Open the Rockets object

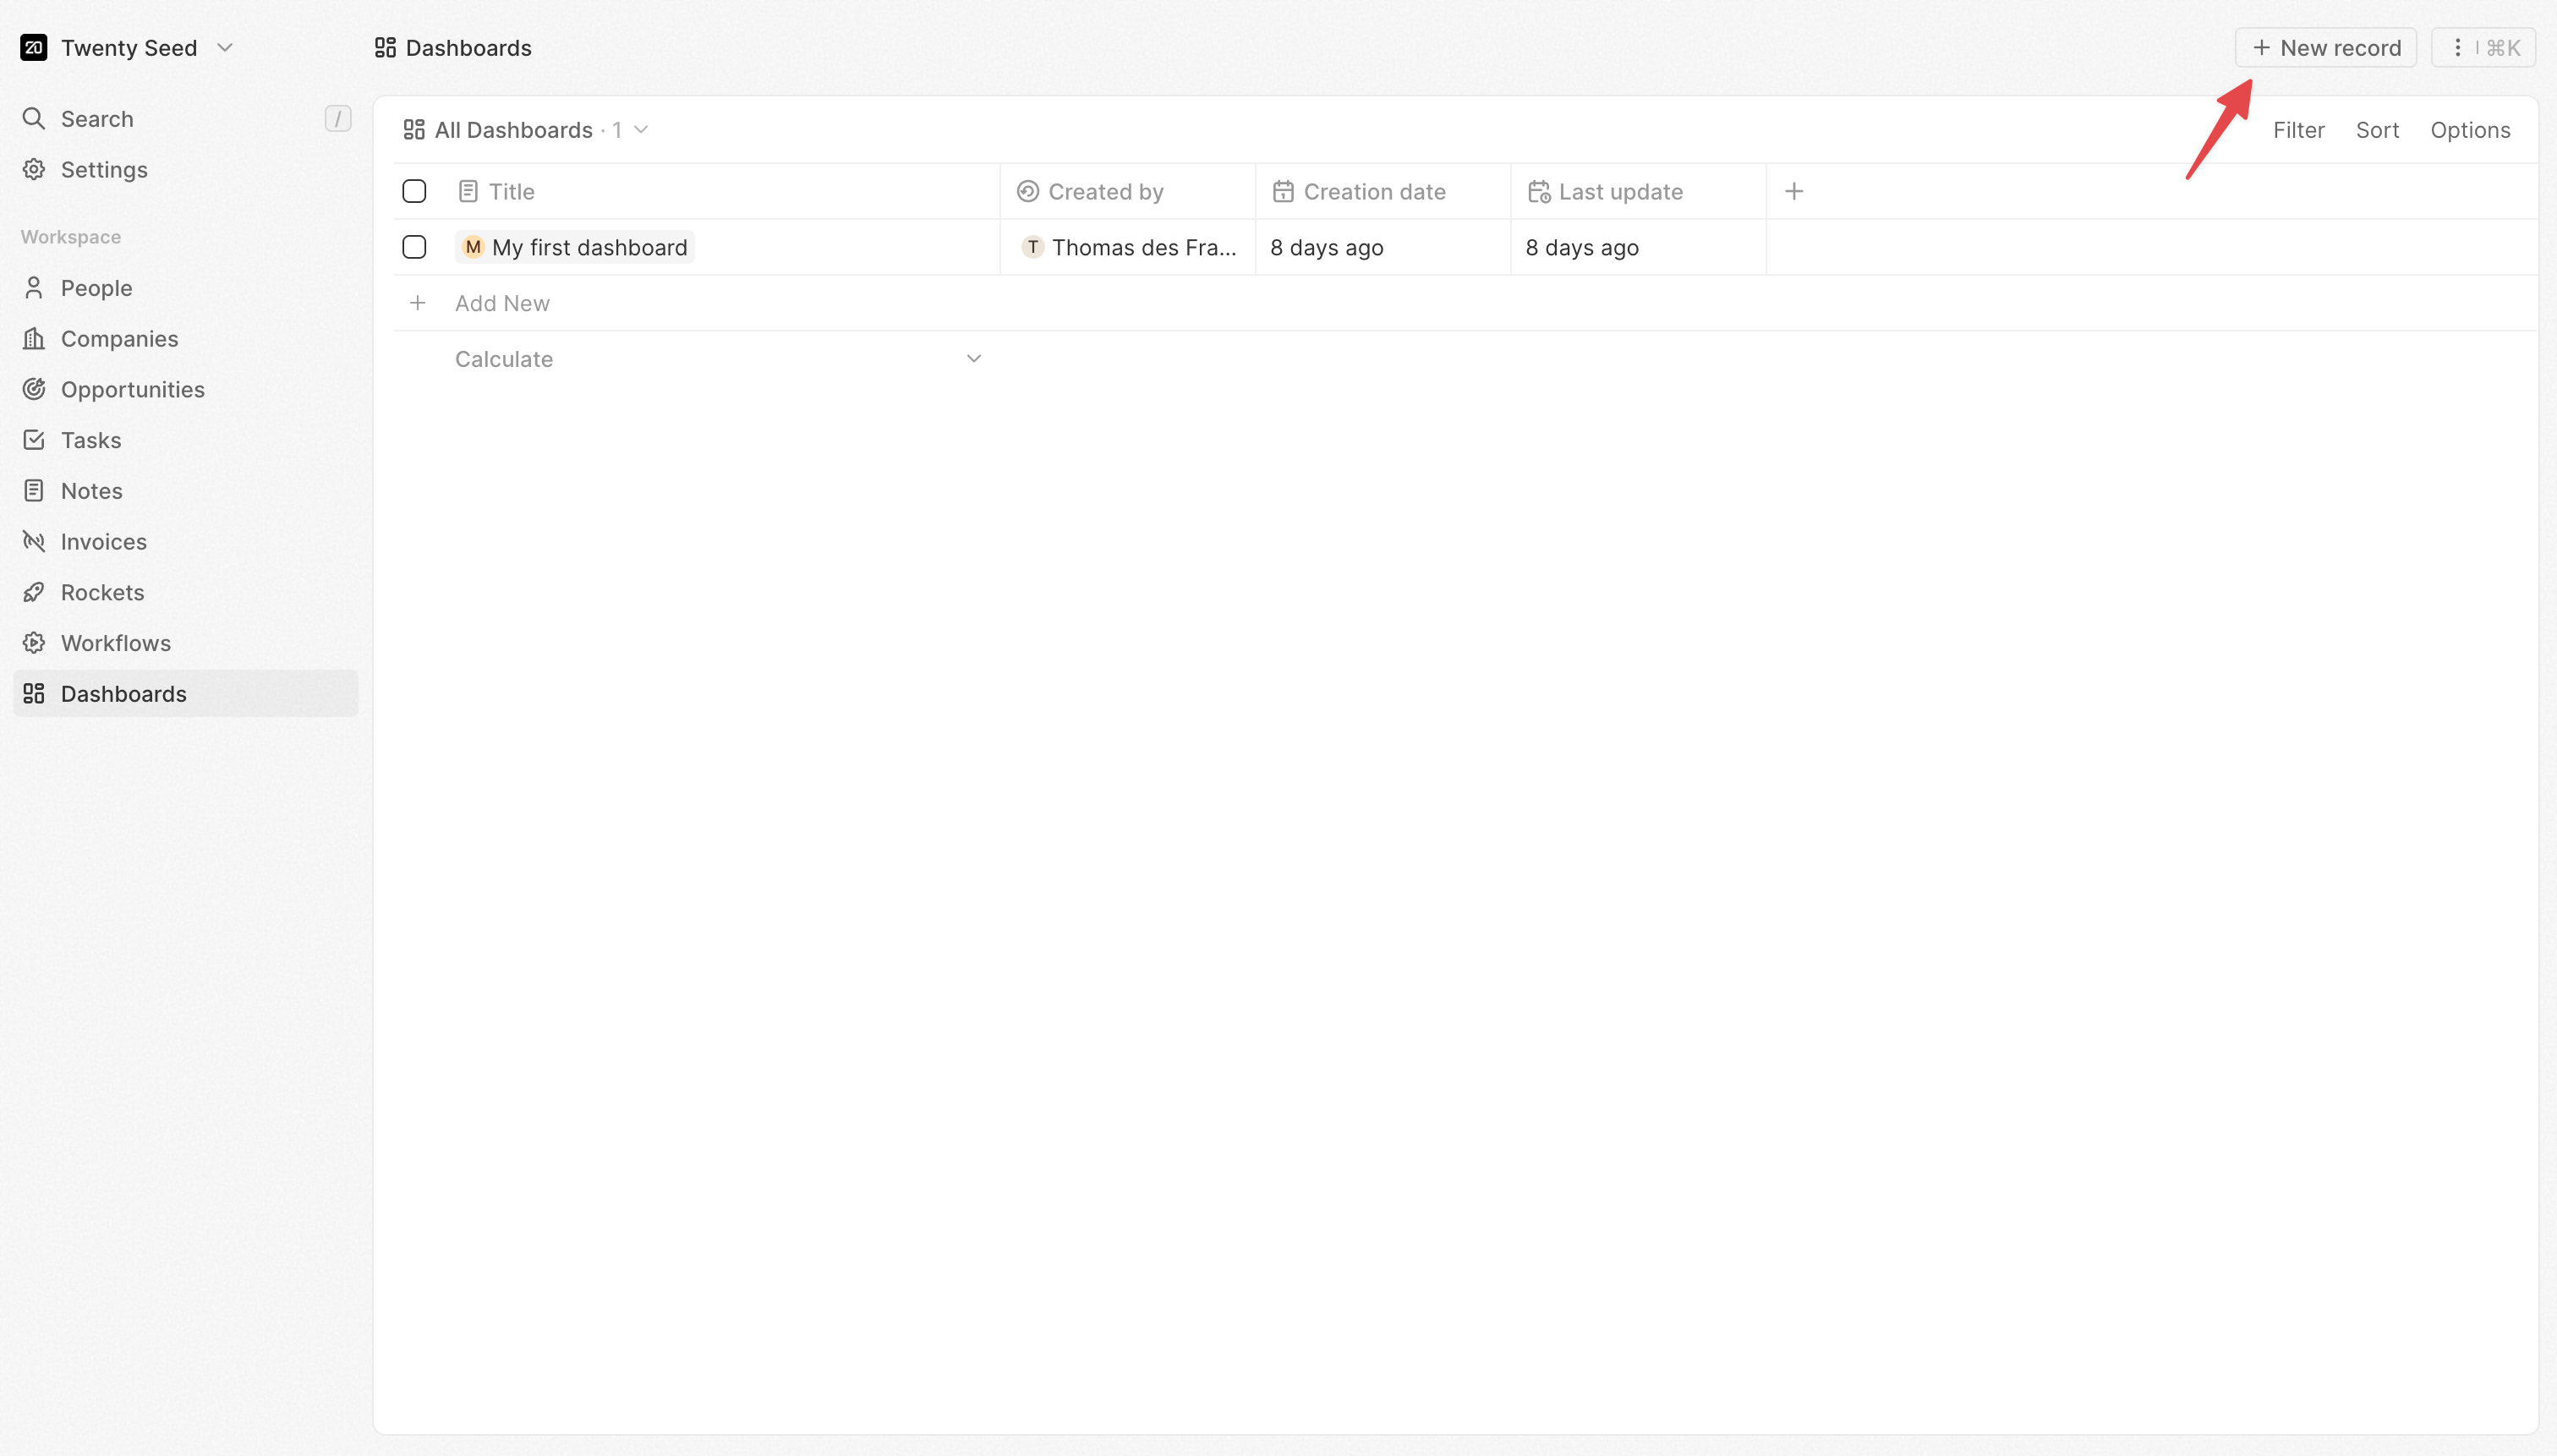click(x=101, y=592)
